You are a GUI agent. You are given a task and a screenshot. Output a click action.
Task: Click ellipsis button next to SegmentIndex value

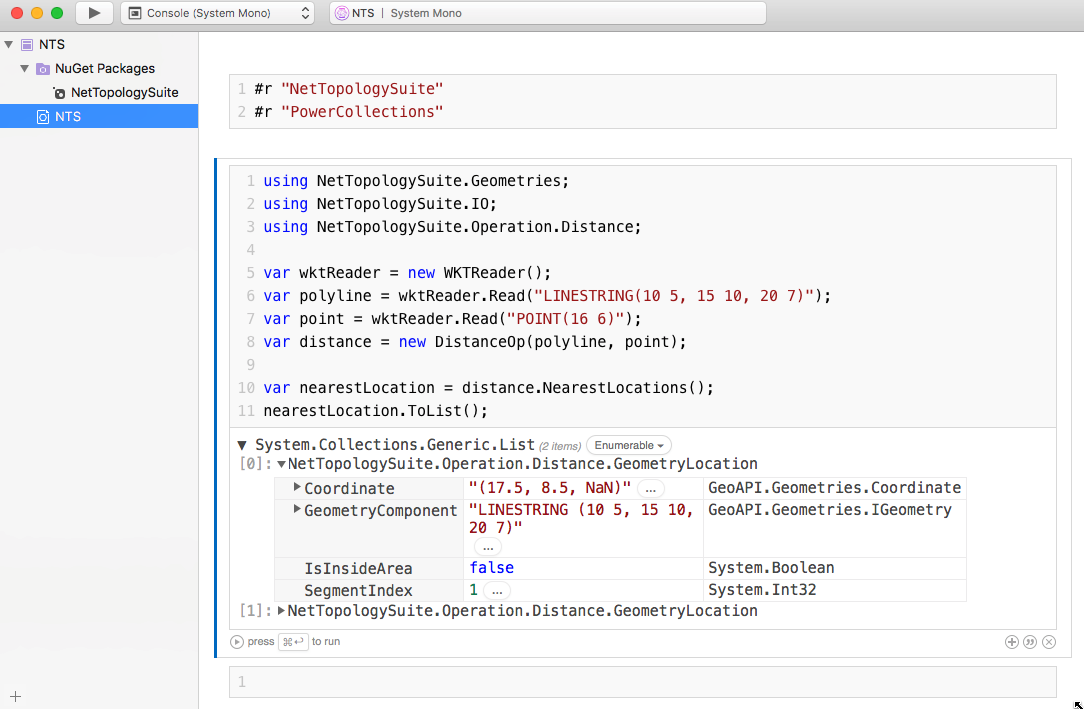[496, 591]
